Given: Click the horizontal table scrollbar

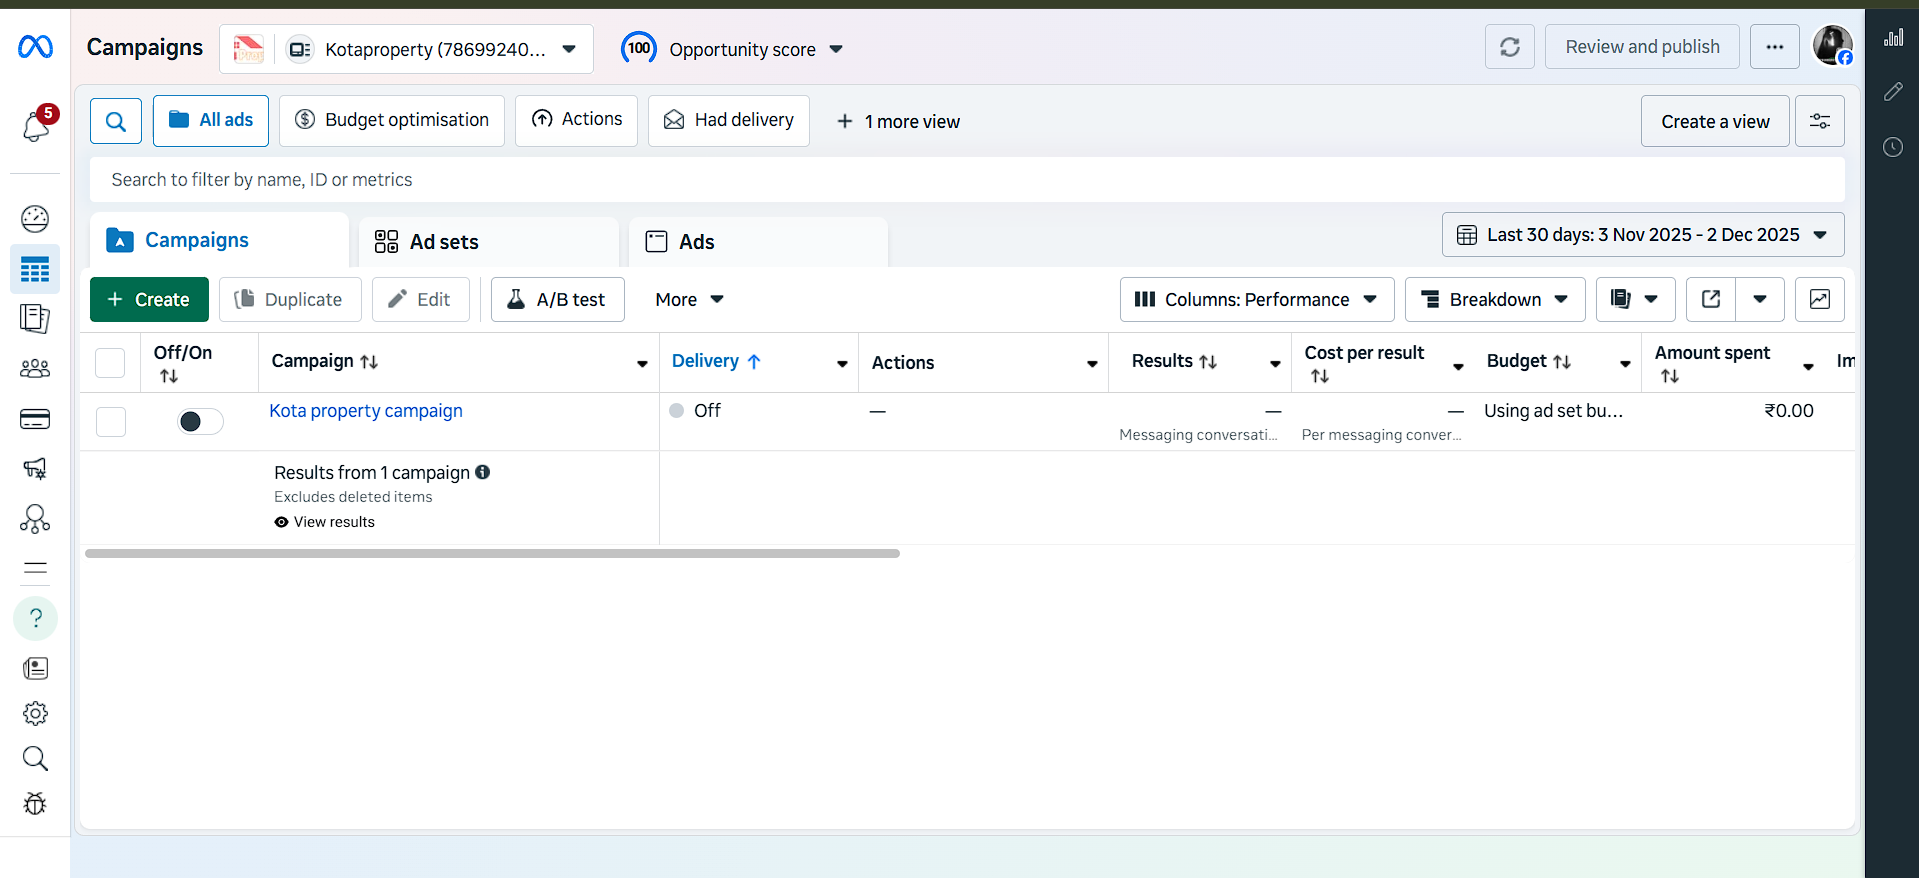Looking at the screenshot, I should point(492,553).
